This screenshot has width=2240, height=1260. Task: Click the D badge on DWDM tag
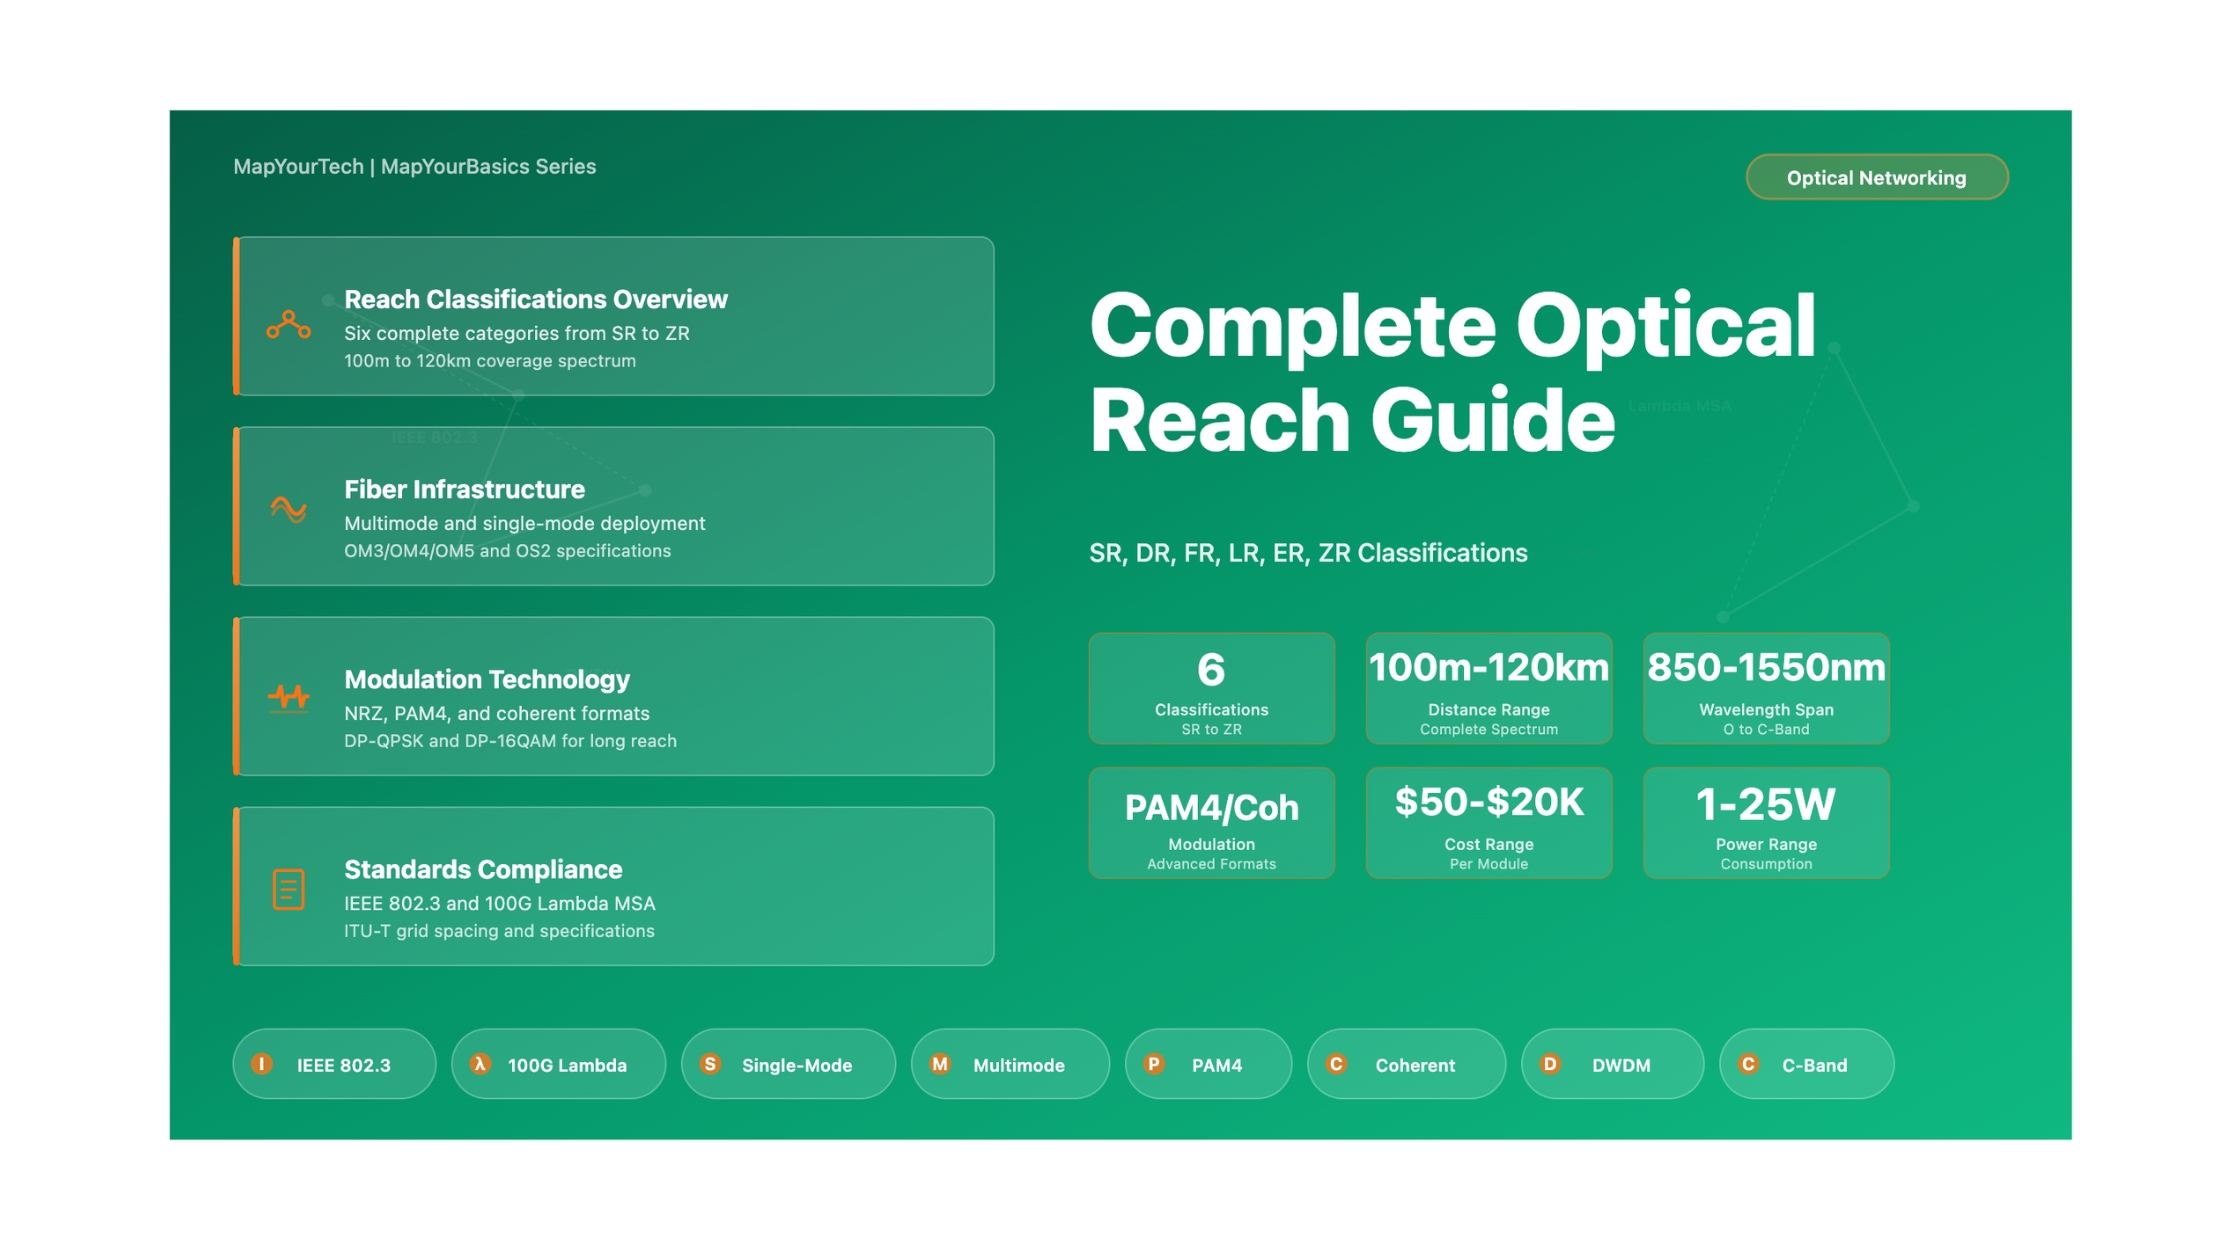[1550, 1064]
